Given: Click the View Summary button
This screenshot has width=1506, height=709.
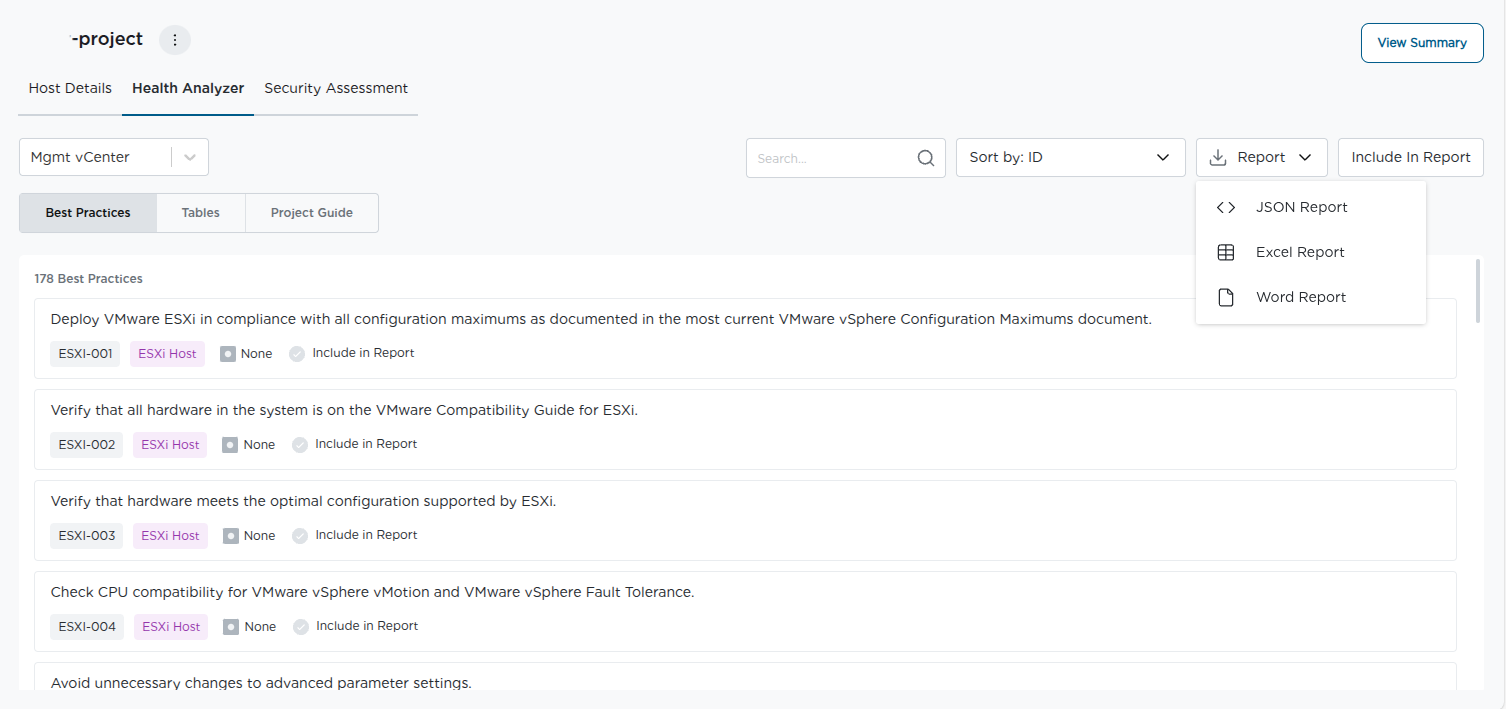Looking at the screenshot, I should [1421, 43].
